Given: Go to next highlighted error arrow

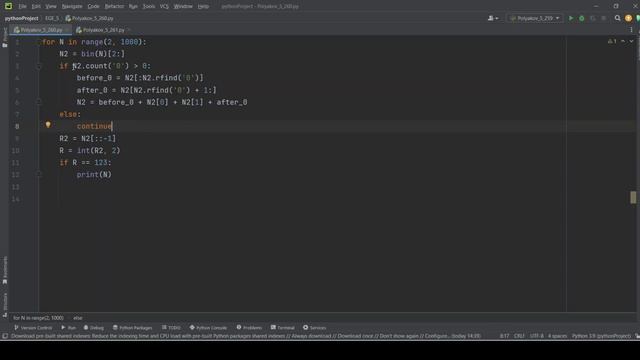Looking at the screenshot, I should tap(631, 41).
